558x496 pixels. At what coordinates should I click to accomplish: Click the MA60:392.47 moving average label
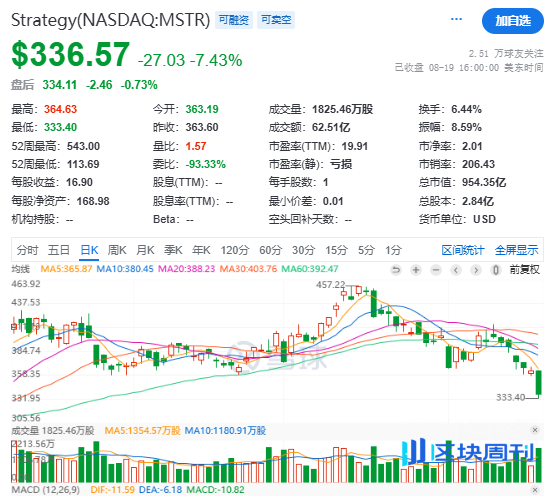310,269
